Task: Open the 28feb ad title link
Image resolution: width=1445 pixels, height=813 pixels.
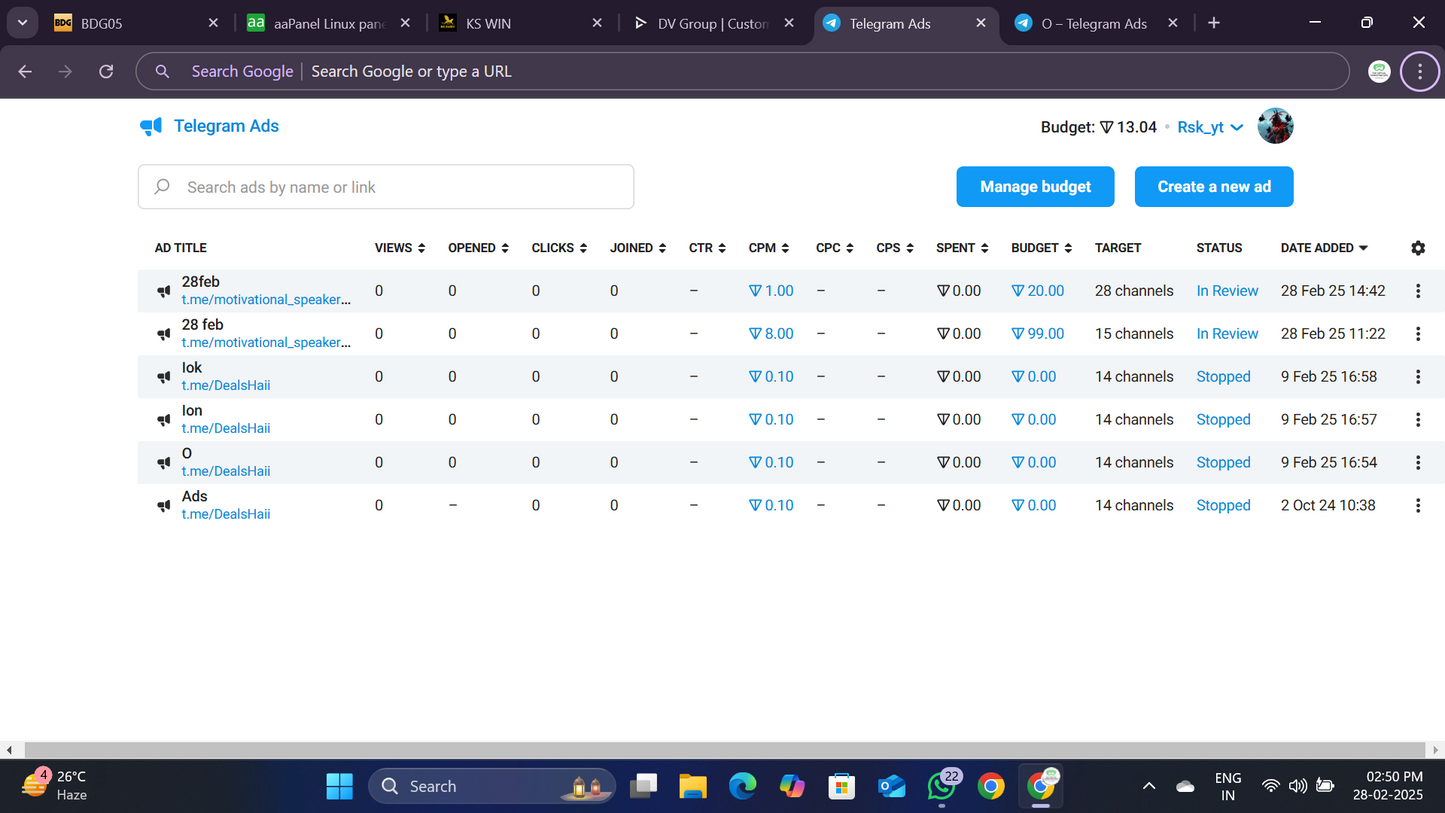Action: [200, 282]
